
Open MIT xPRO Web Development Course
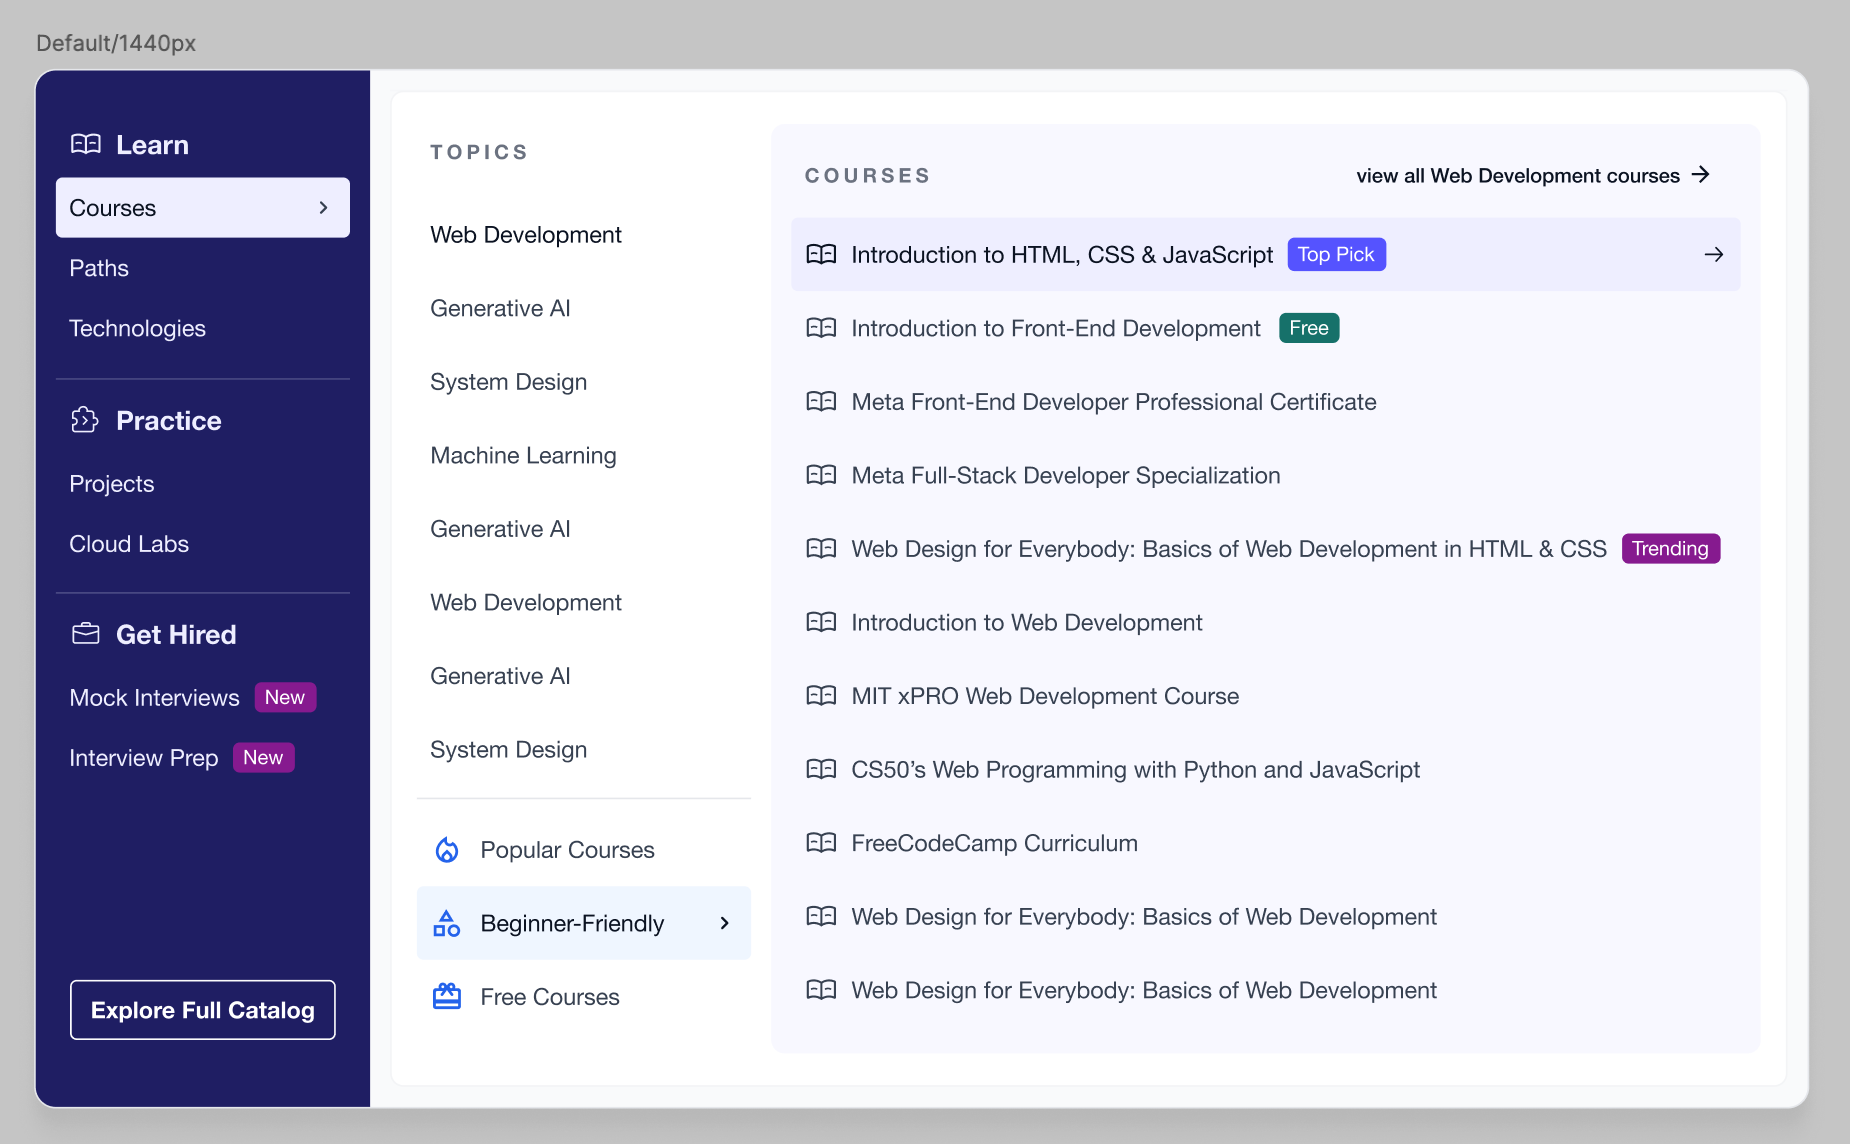(x=1045, y=696)
